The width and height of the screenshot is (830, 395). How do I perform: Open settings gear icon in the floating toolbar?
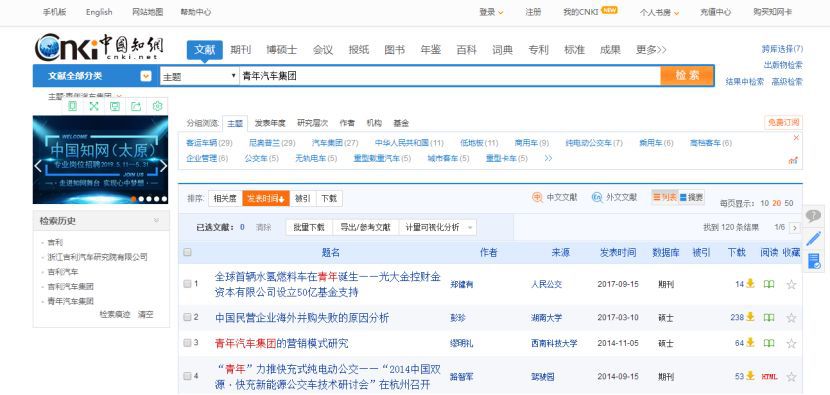157,106
